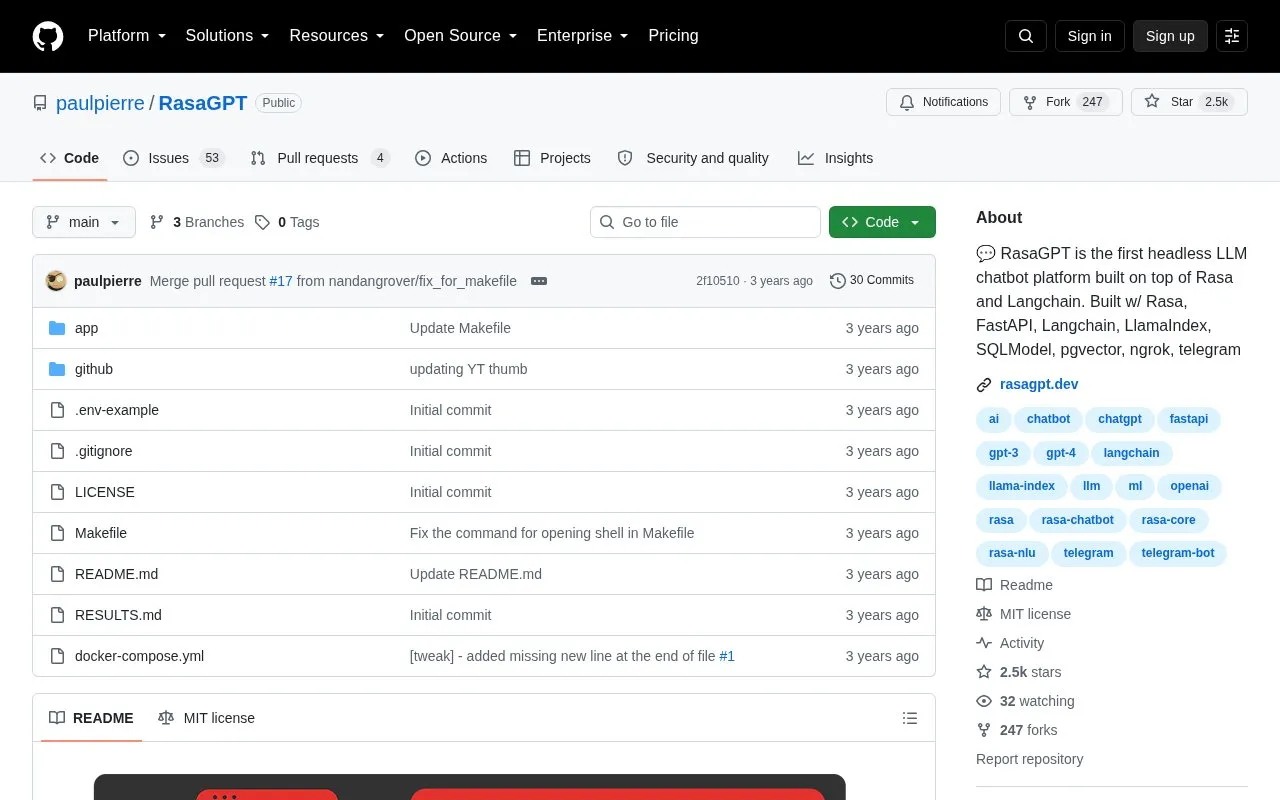This screenshot has width=1280, height=800.
Task: Open the app folder
Action: tap(86, 328)
